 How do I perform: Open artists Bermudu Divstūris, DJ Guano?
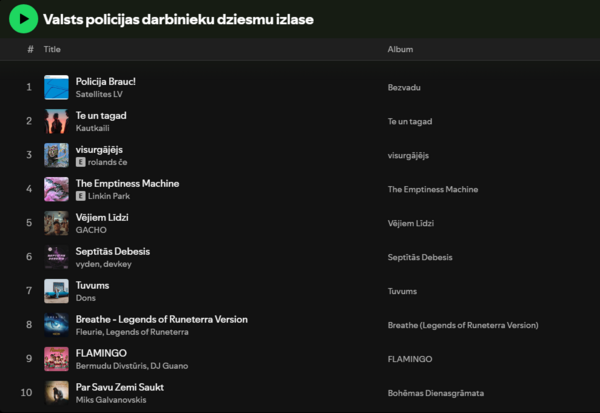click(132, 366)
